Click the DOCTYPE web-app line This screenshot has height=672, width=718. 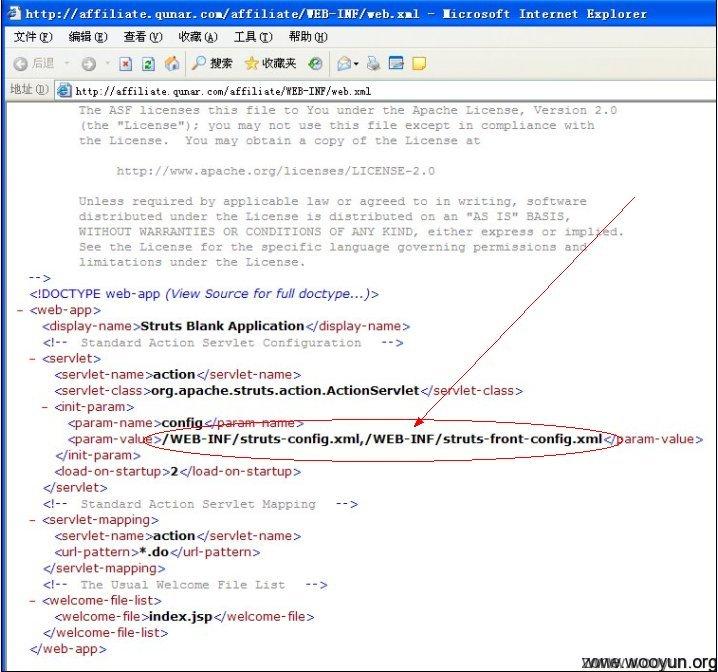point(204,294)
